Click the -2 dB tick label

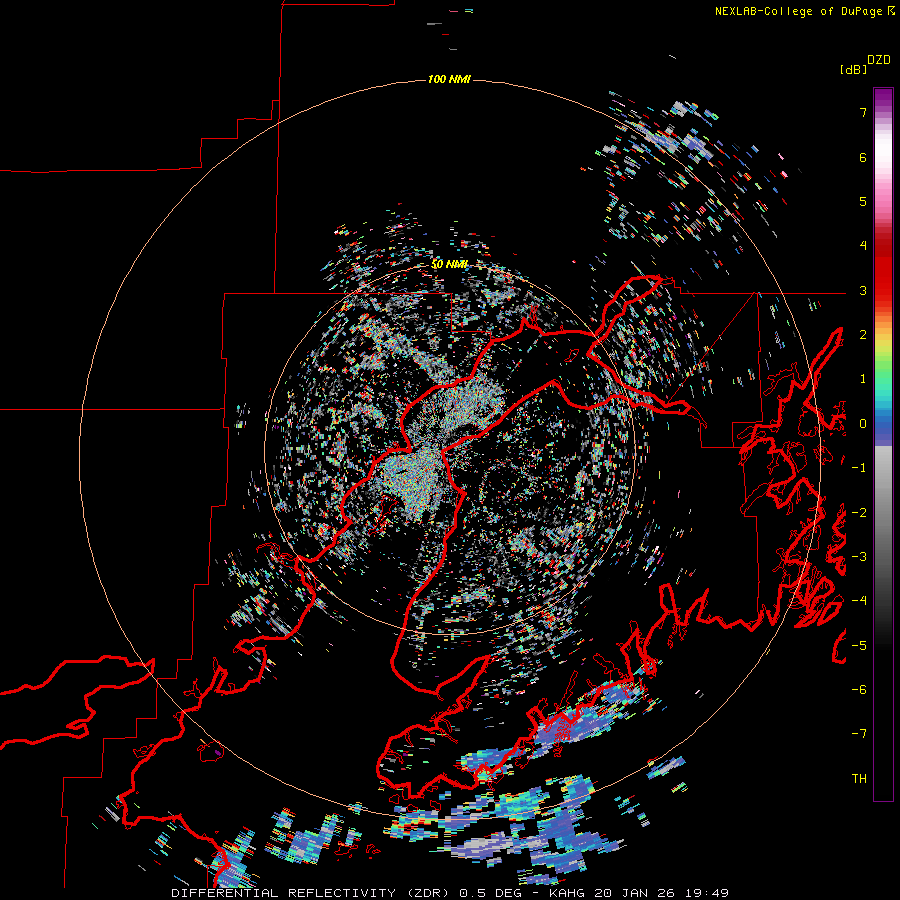(859, 513)
